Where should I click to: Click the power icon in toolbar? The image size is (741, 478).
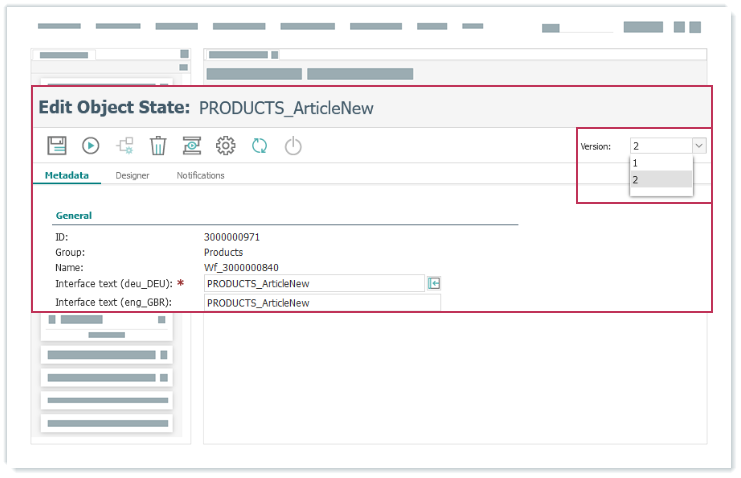pos(293,146)
